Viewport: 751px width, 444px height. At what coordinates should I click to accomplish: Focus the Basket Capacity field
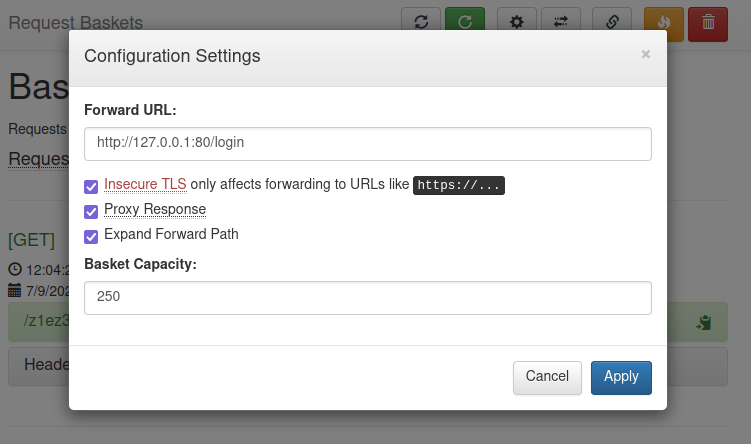[x=367, y=297]
